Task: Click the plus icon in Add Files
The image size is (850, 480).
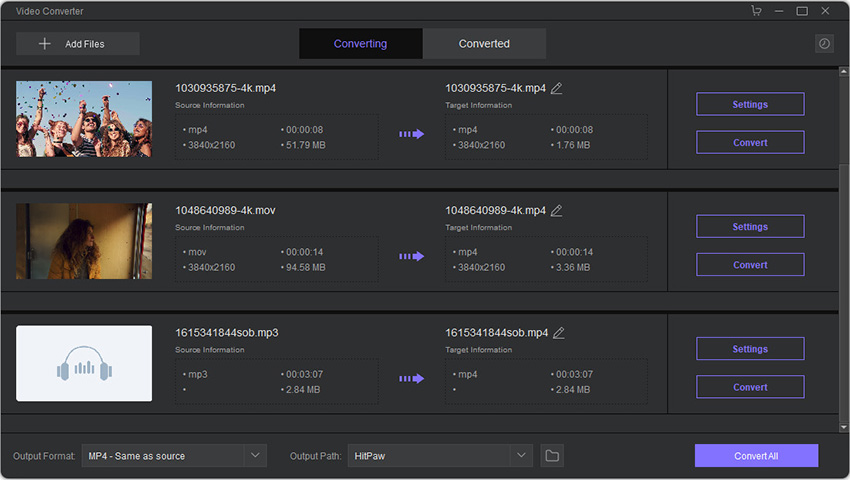Action: pos(44,44)
